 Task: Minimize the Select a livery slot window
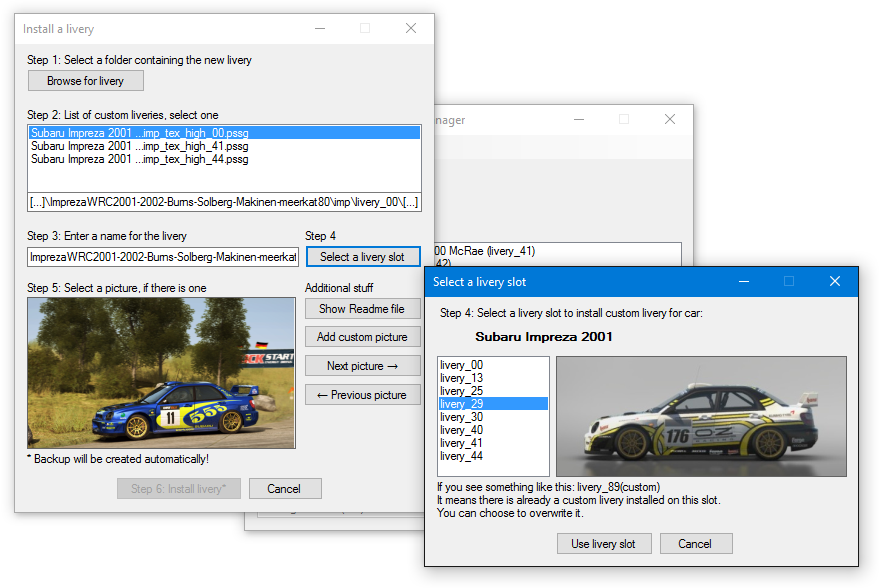click(744, 281)
